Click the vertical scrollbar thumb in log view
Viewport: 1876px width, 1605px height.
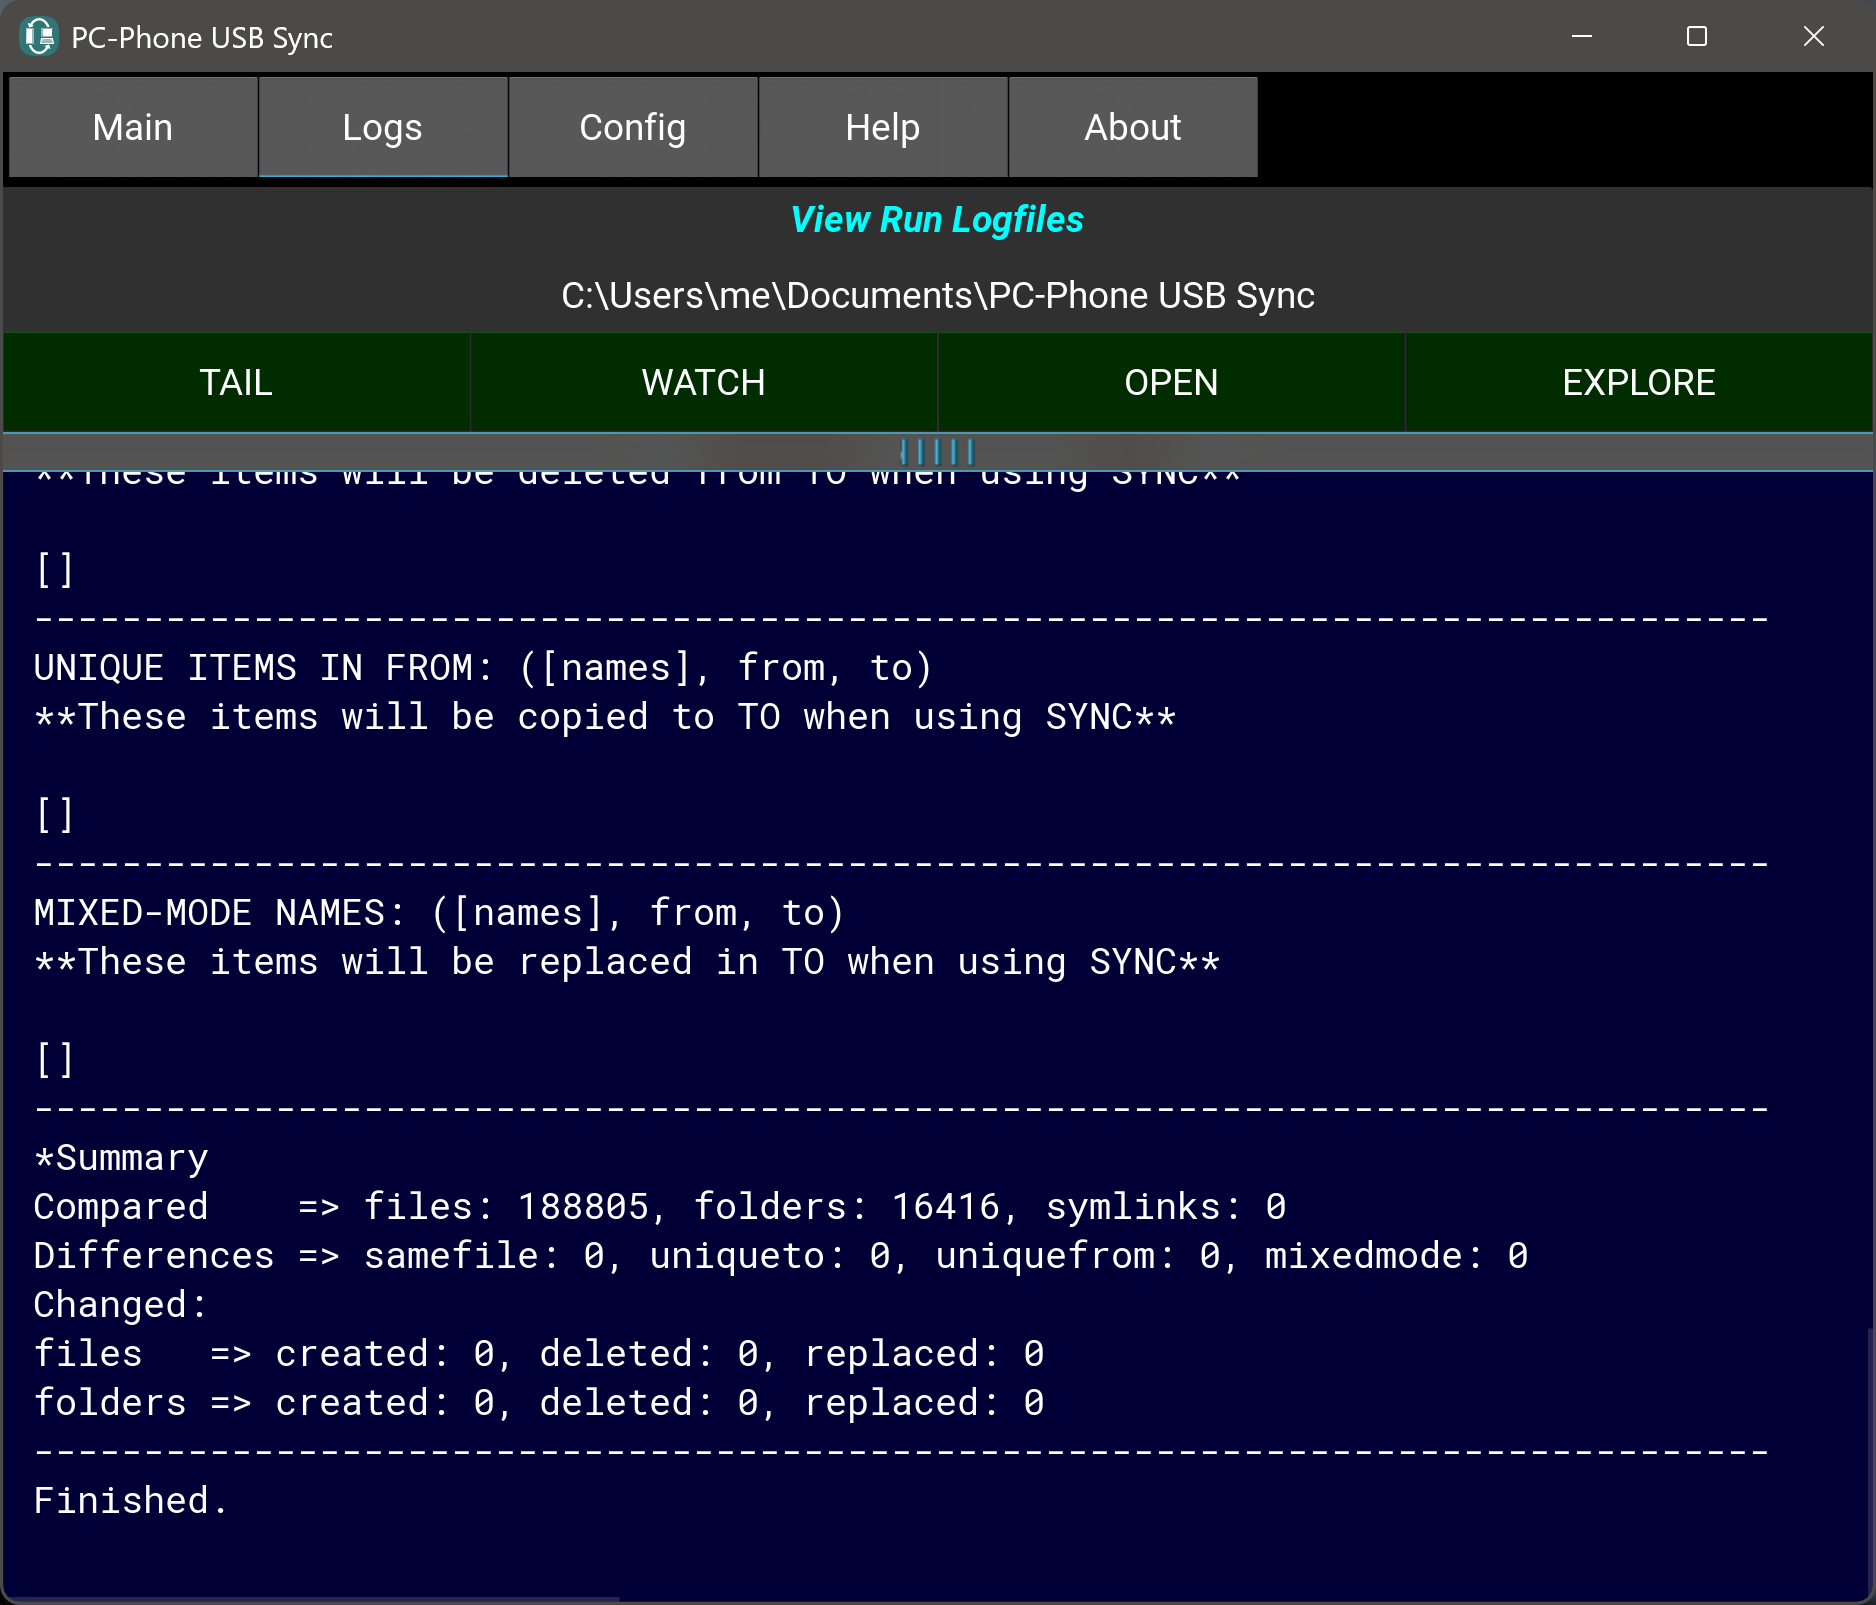point(1869,1460)
